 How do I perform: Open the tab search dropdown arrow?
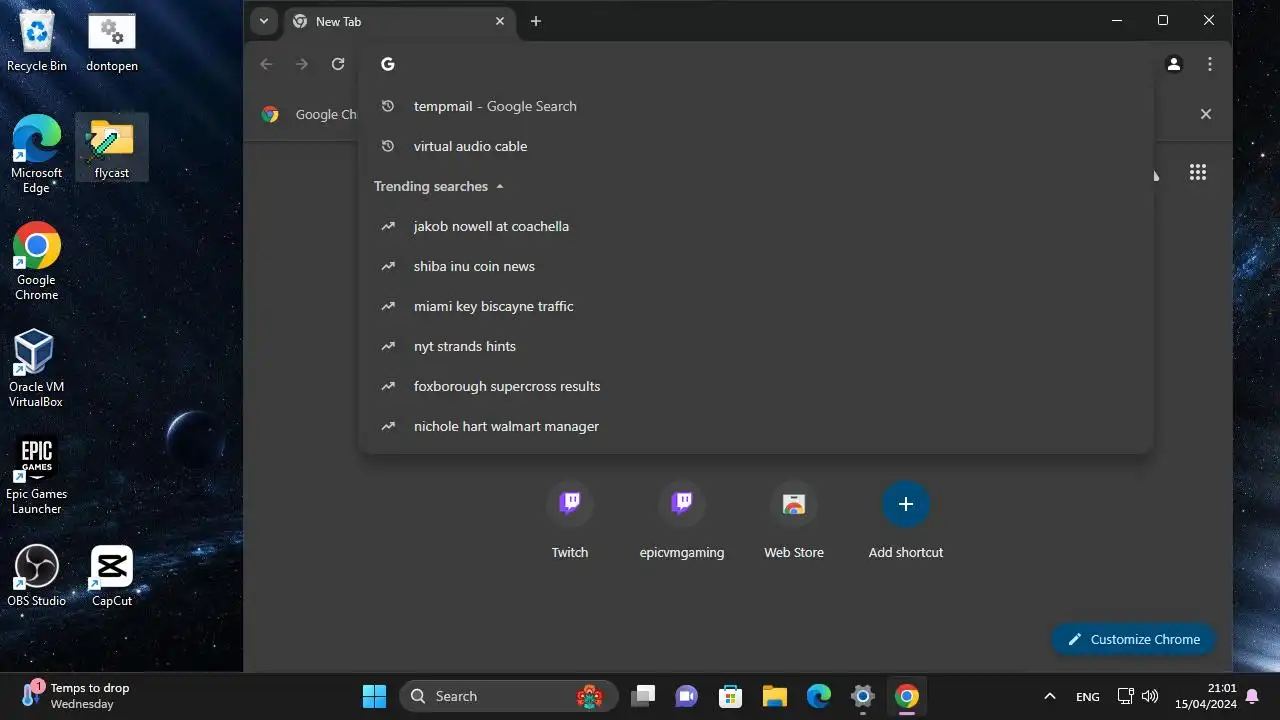point(264,21)
